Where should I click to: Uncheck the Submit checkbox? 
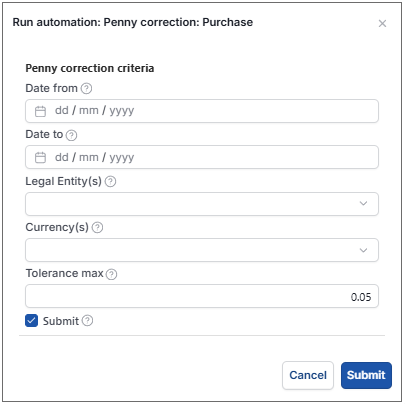point(31,321)
